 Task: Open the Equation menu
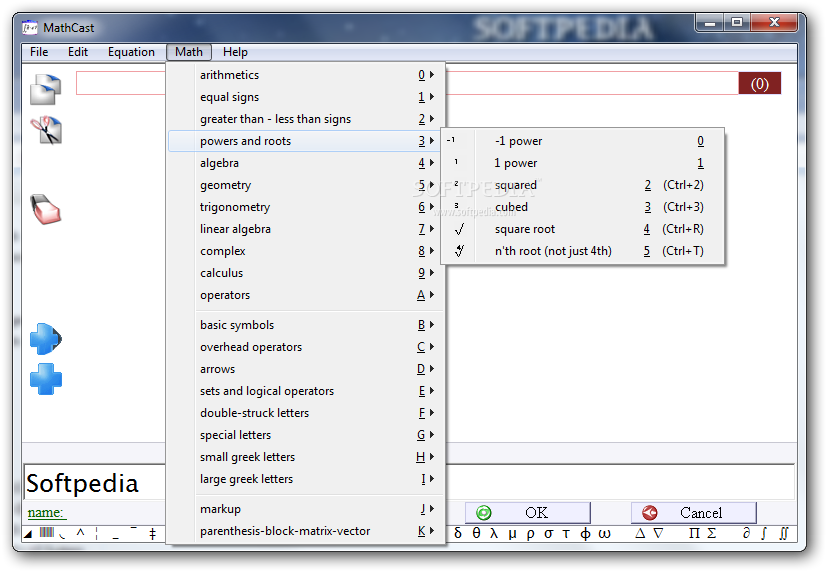(x=131, y=52)
